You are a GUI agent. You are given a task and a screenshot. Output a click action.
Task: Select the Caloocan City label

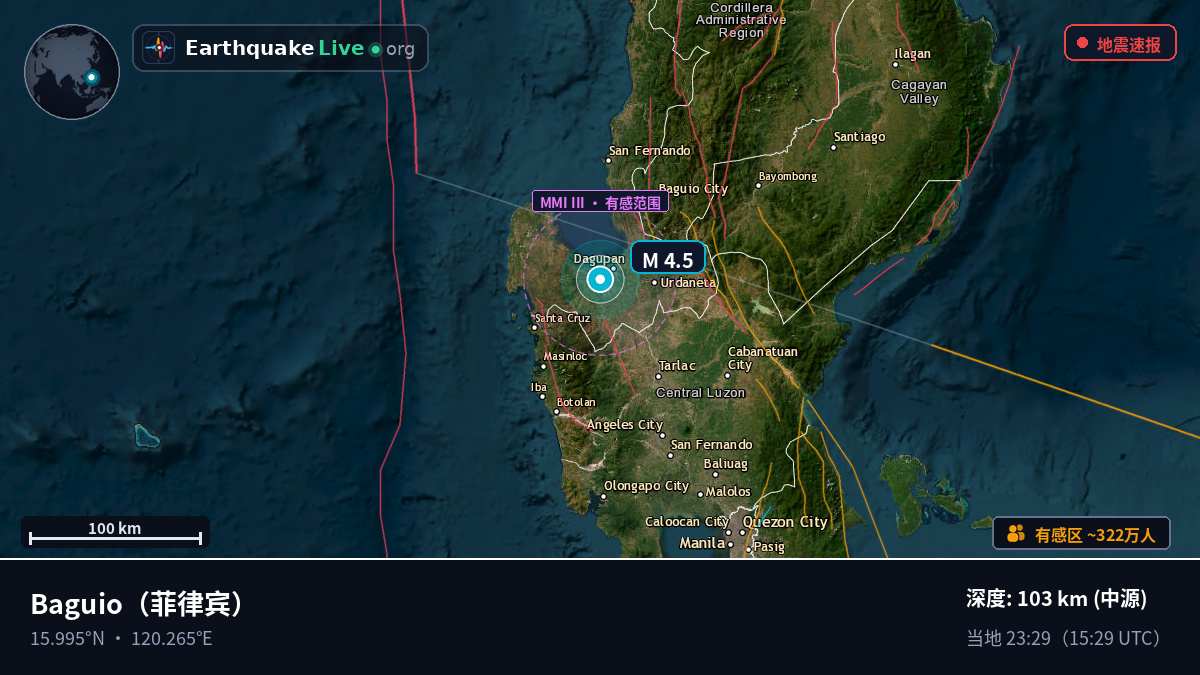(687, 522)
